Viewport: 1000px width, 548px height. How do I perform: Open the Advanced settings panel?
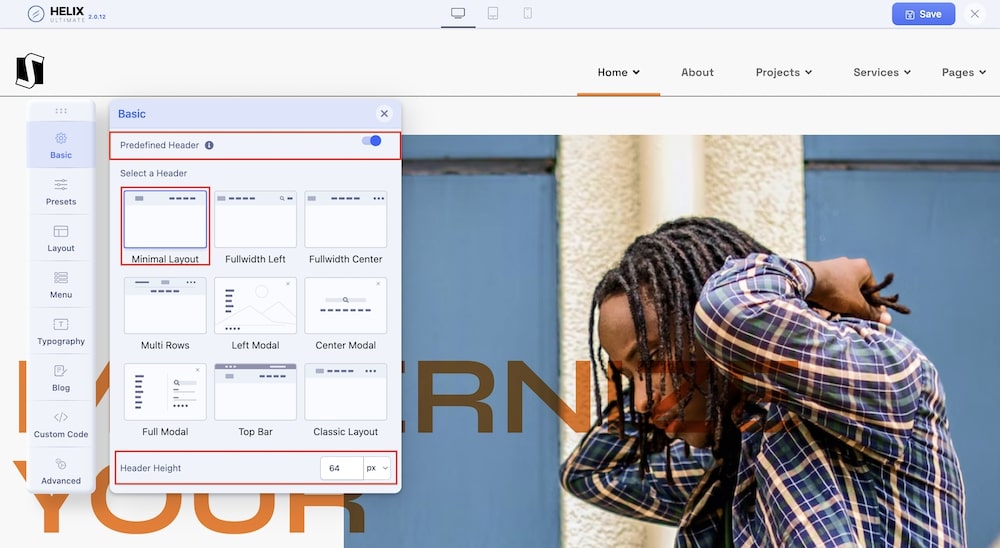click(x=61, y=471)
